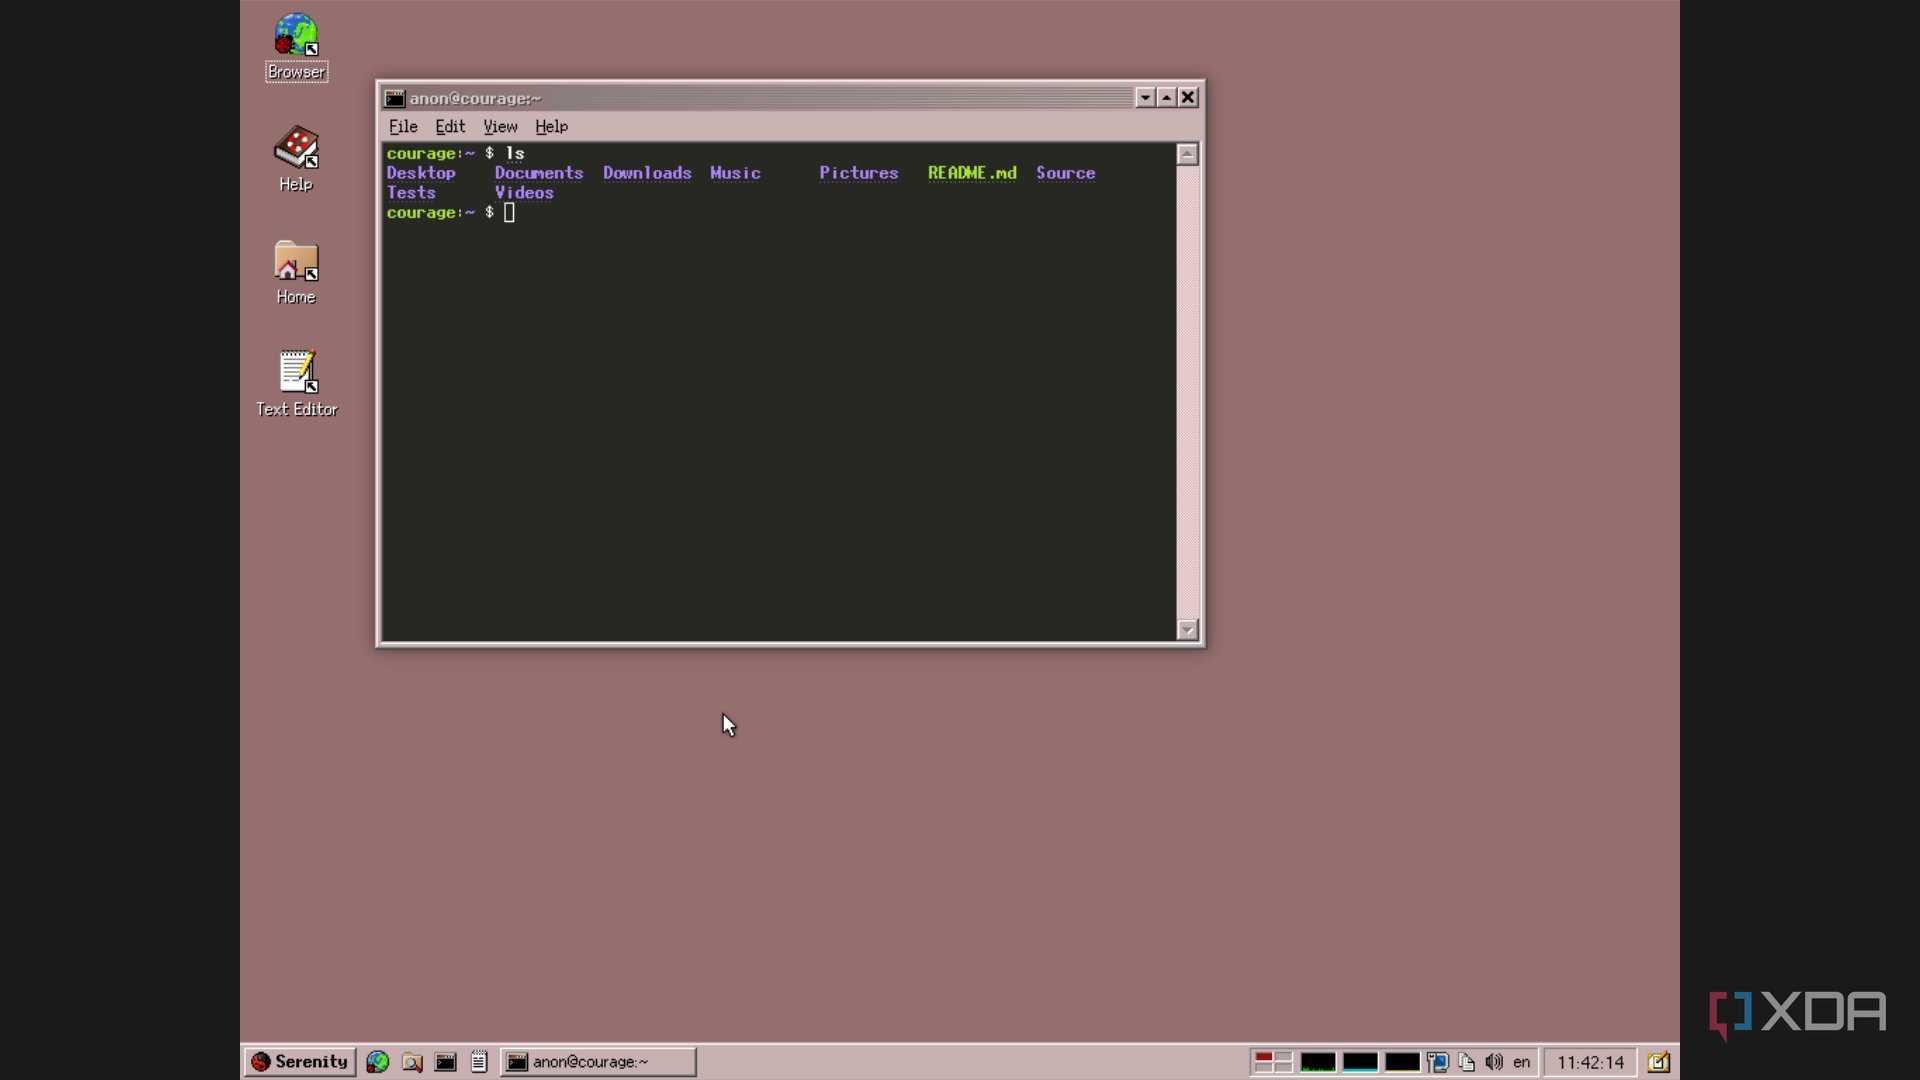Open the File menu in Terminal
This screenshot has width=1920, height=1080.
click(x=403, y=126)
